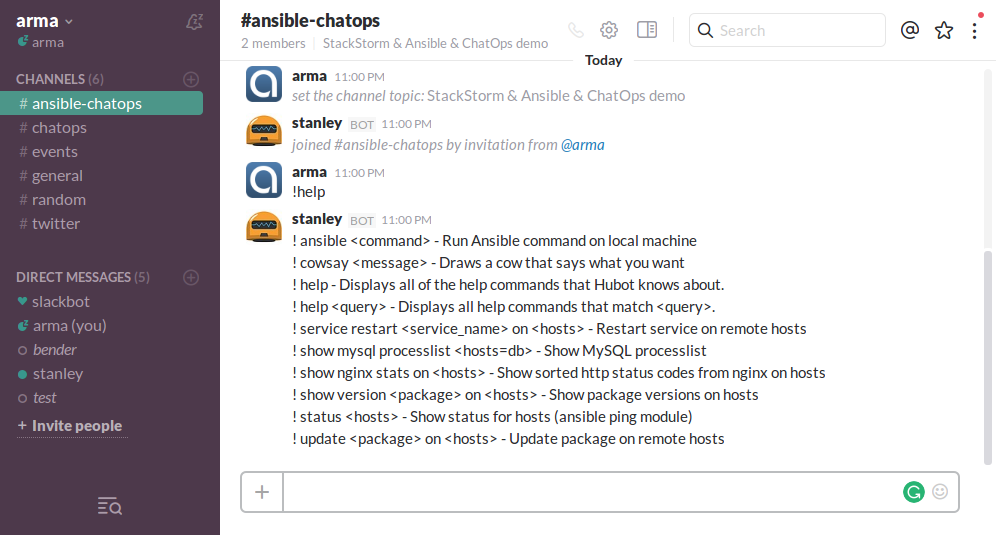Viewport: 996px width, 535px height.
Task: Click the emoji smiley icon in message box
Action: click(940, 491)
